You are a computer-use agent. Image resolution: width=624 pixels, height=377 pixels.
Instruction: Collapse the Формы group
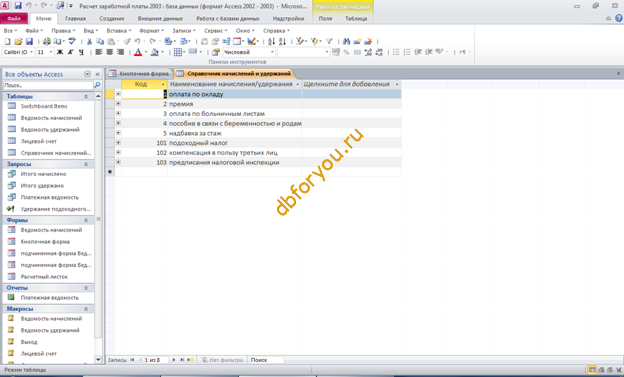click(x=86, y=220)
